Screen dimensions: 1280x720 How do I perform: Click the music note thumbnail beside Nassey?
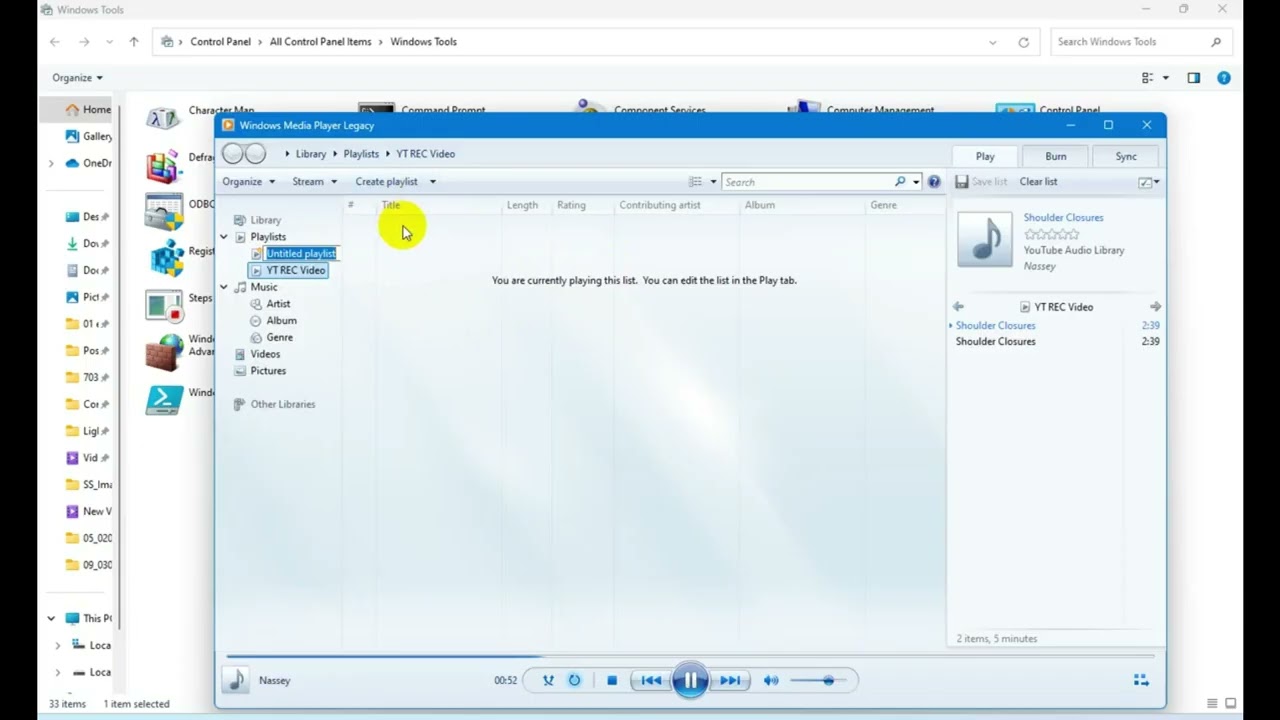pos(236,680)
